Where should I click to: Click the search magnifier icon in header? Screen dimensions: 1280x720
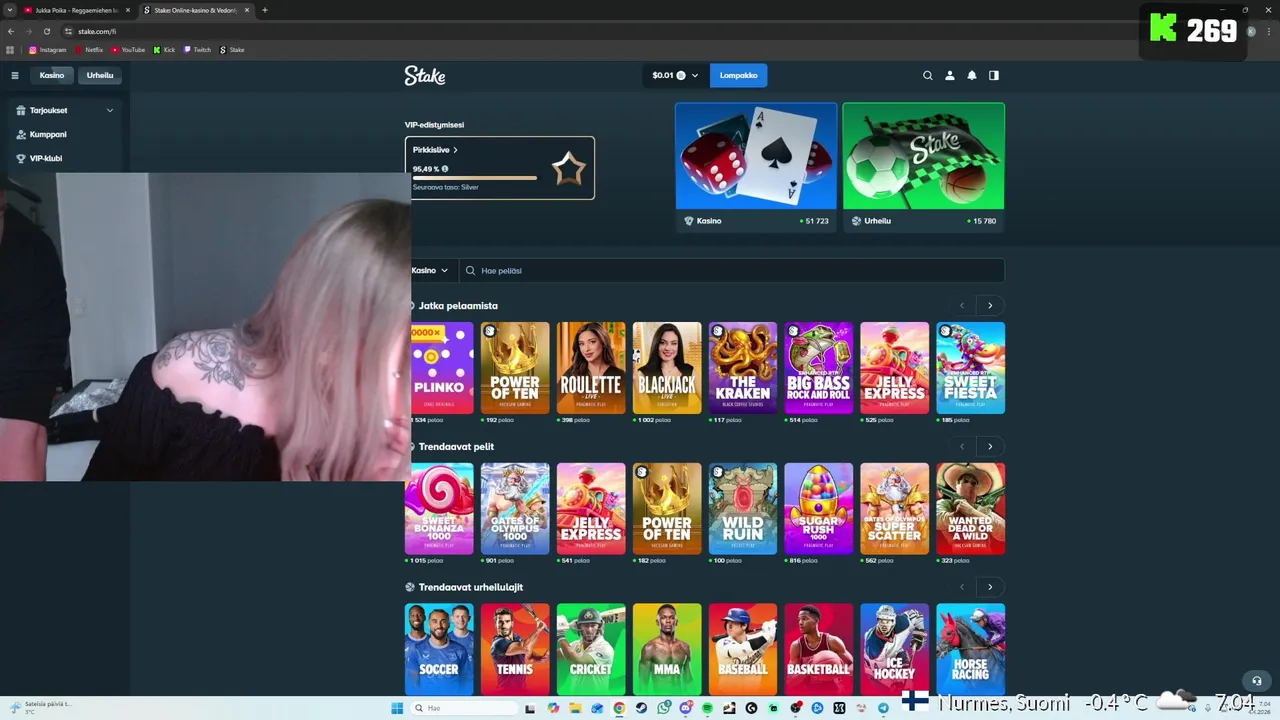tap(928, 75)
